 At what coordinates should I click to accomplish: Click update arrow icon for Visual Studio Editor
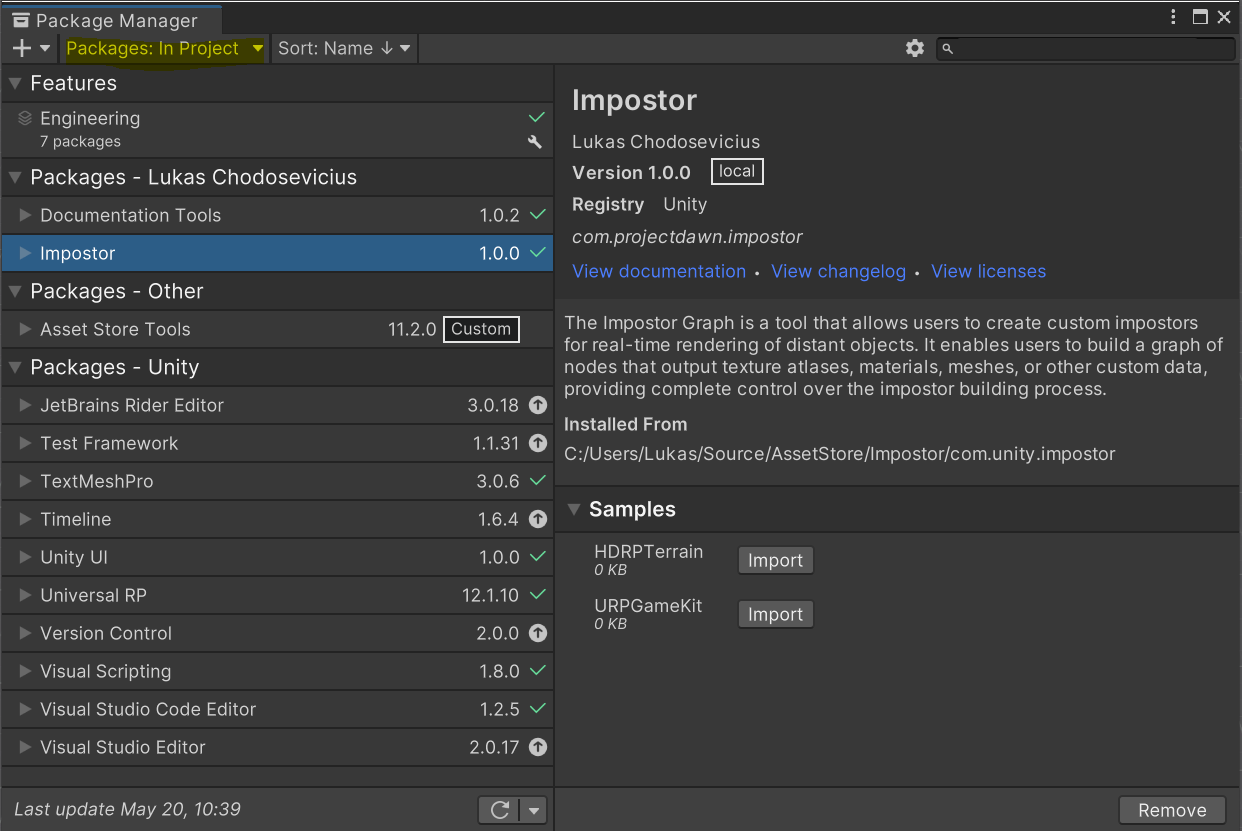pyautogui.click(x=538, y=747)
